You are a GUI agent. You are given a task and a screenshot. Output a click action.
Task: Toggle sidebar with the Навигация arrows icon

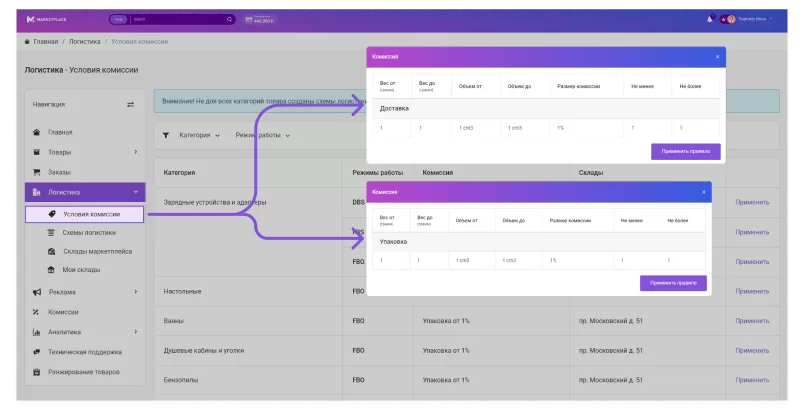[x=130, y=104]
